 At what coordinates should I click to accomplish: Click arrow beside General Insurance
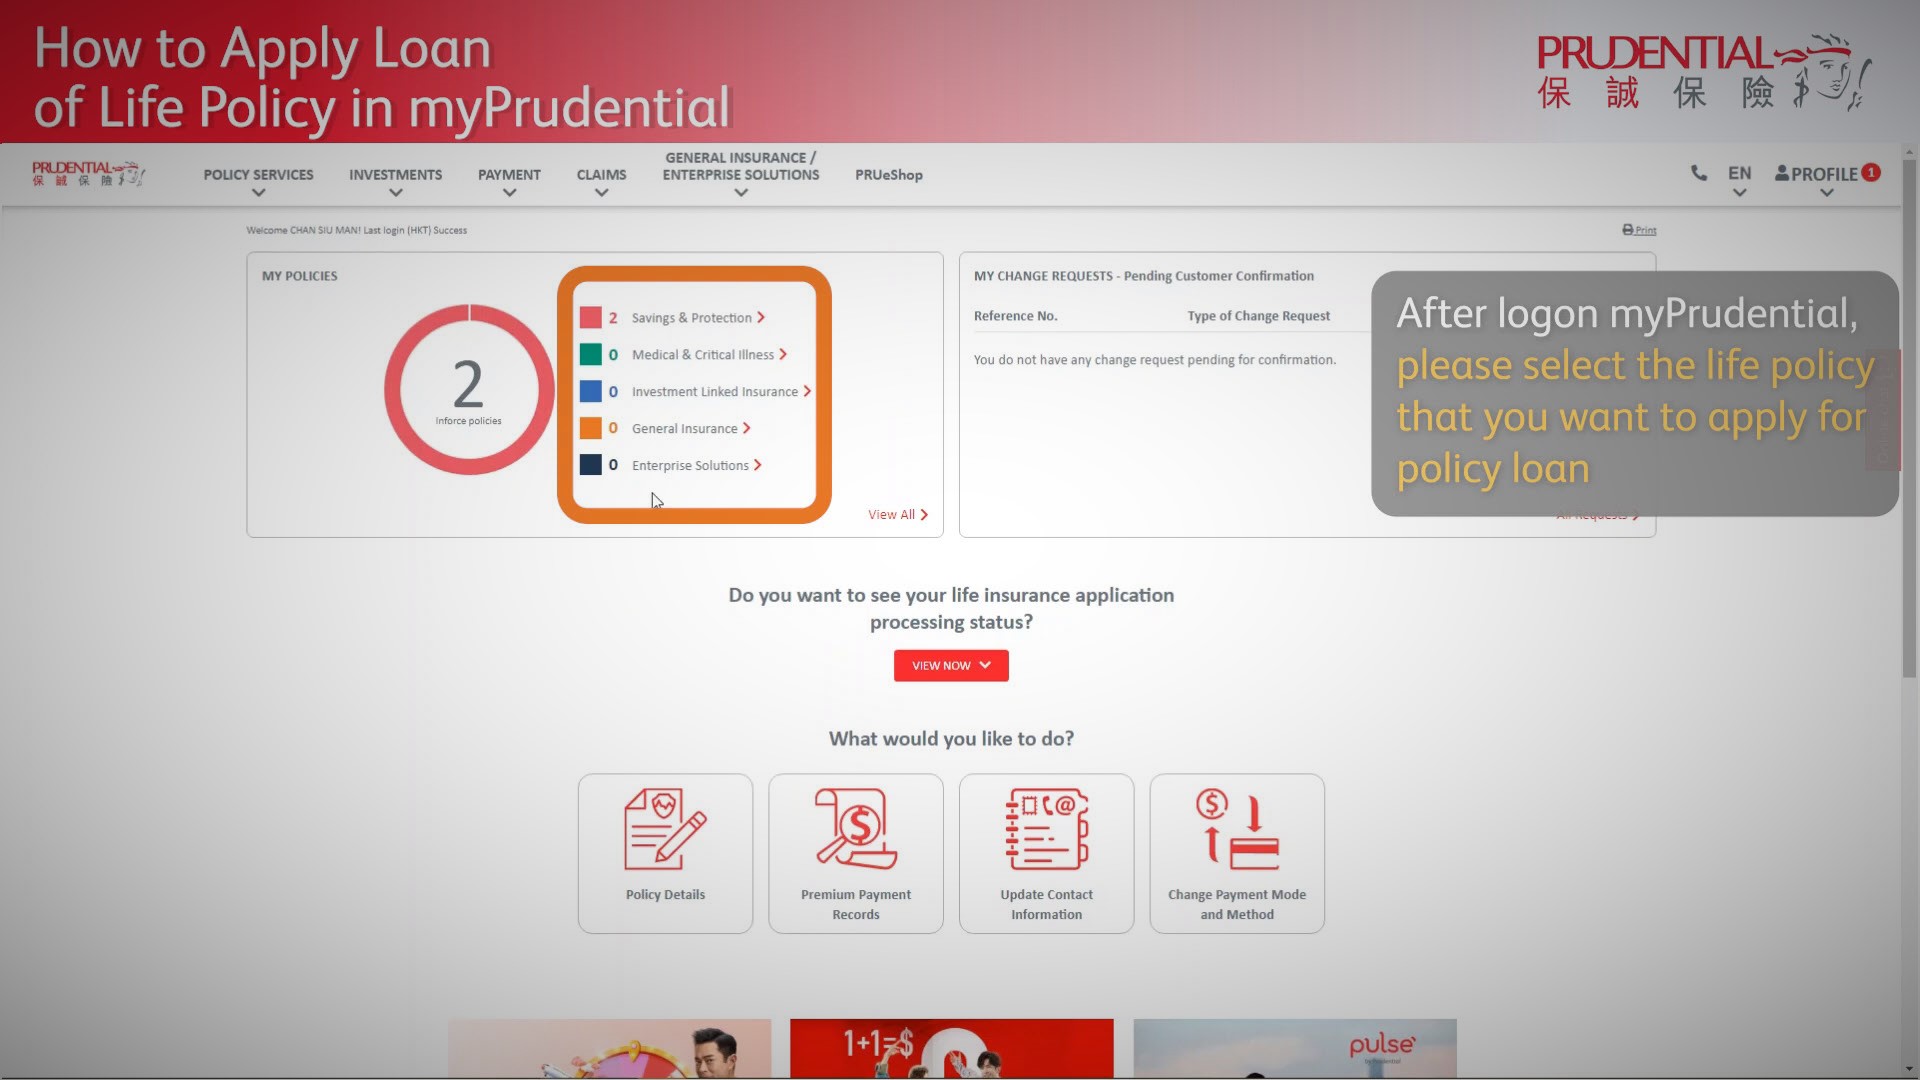(x=746, y=429)
